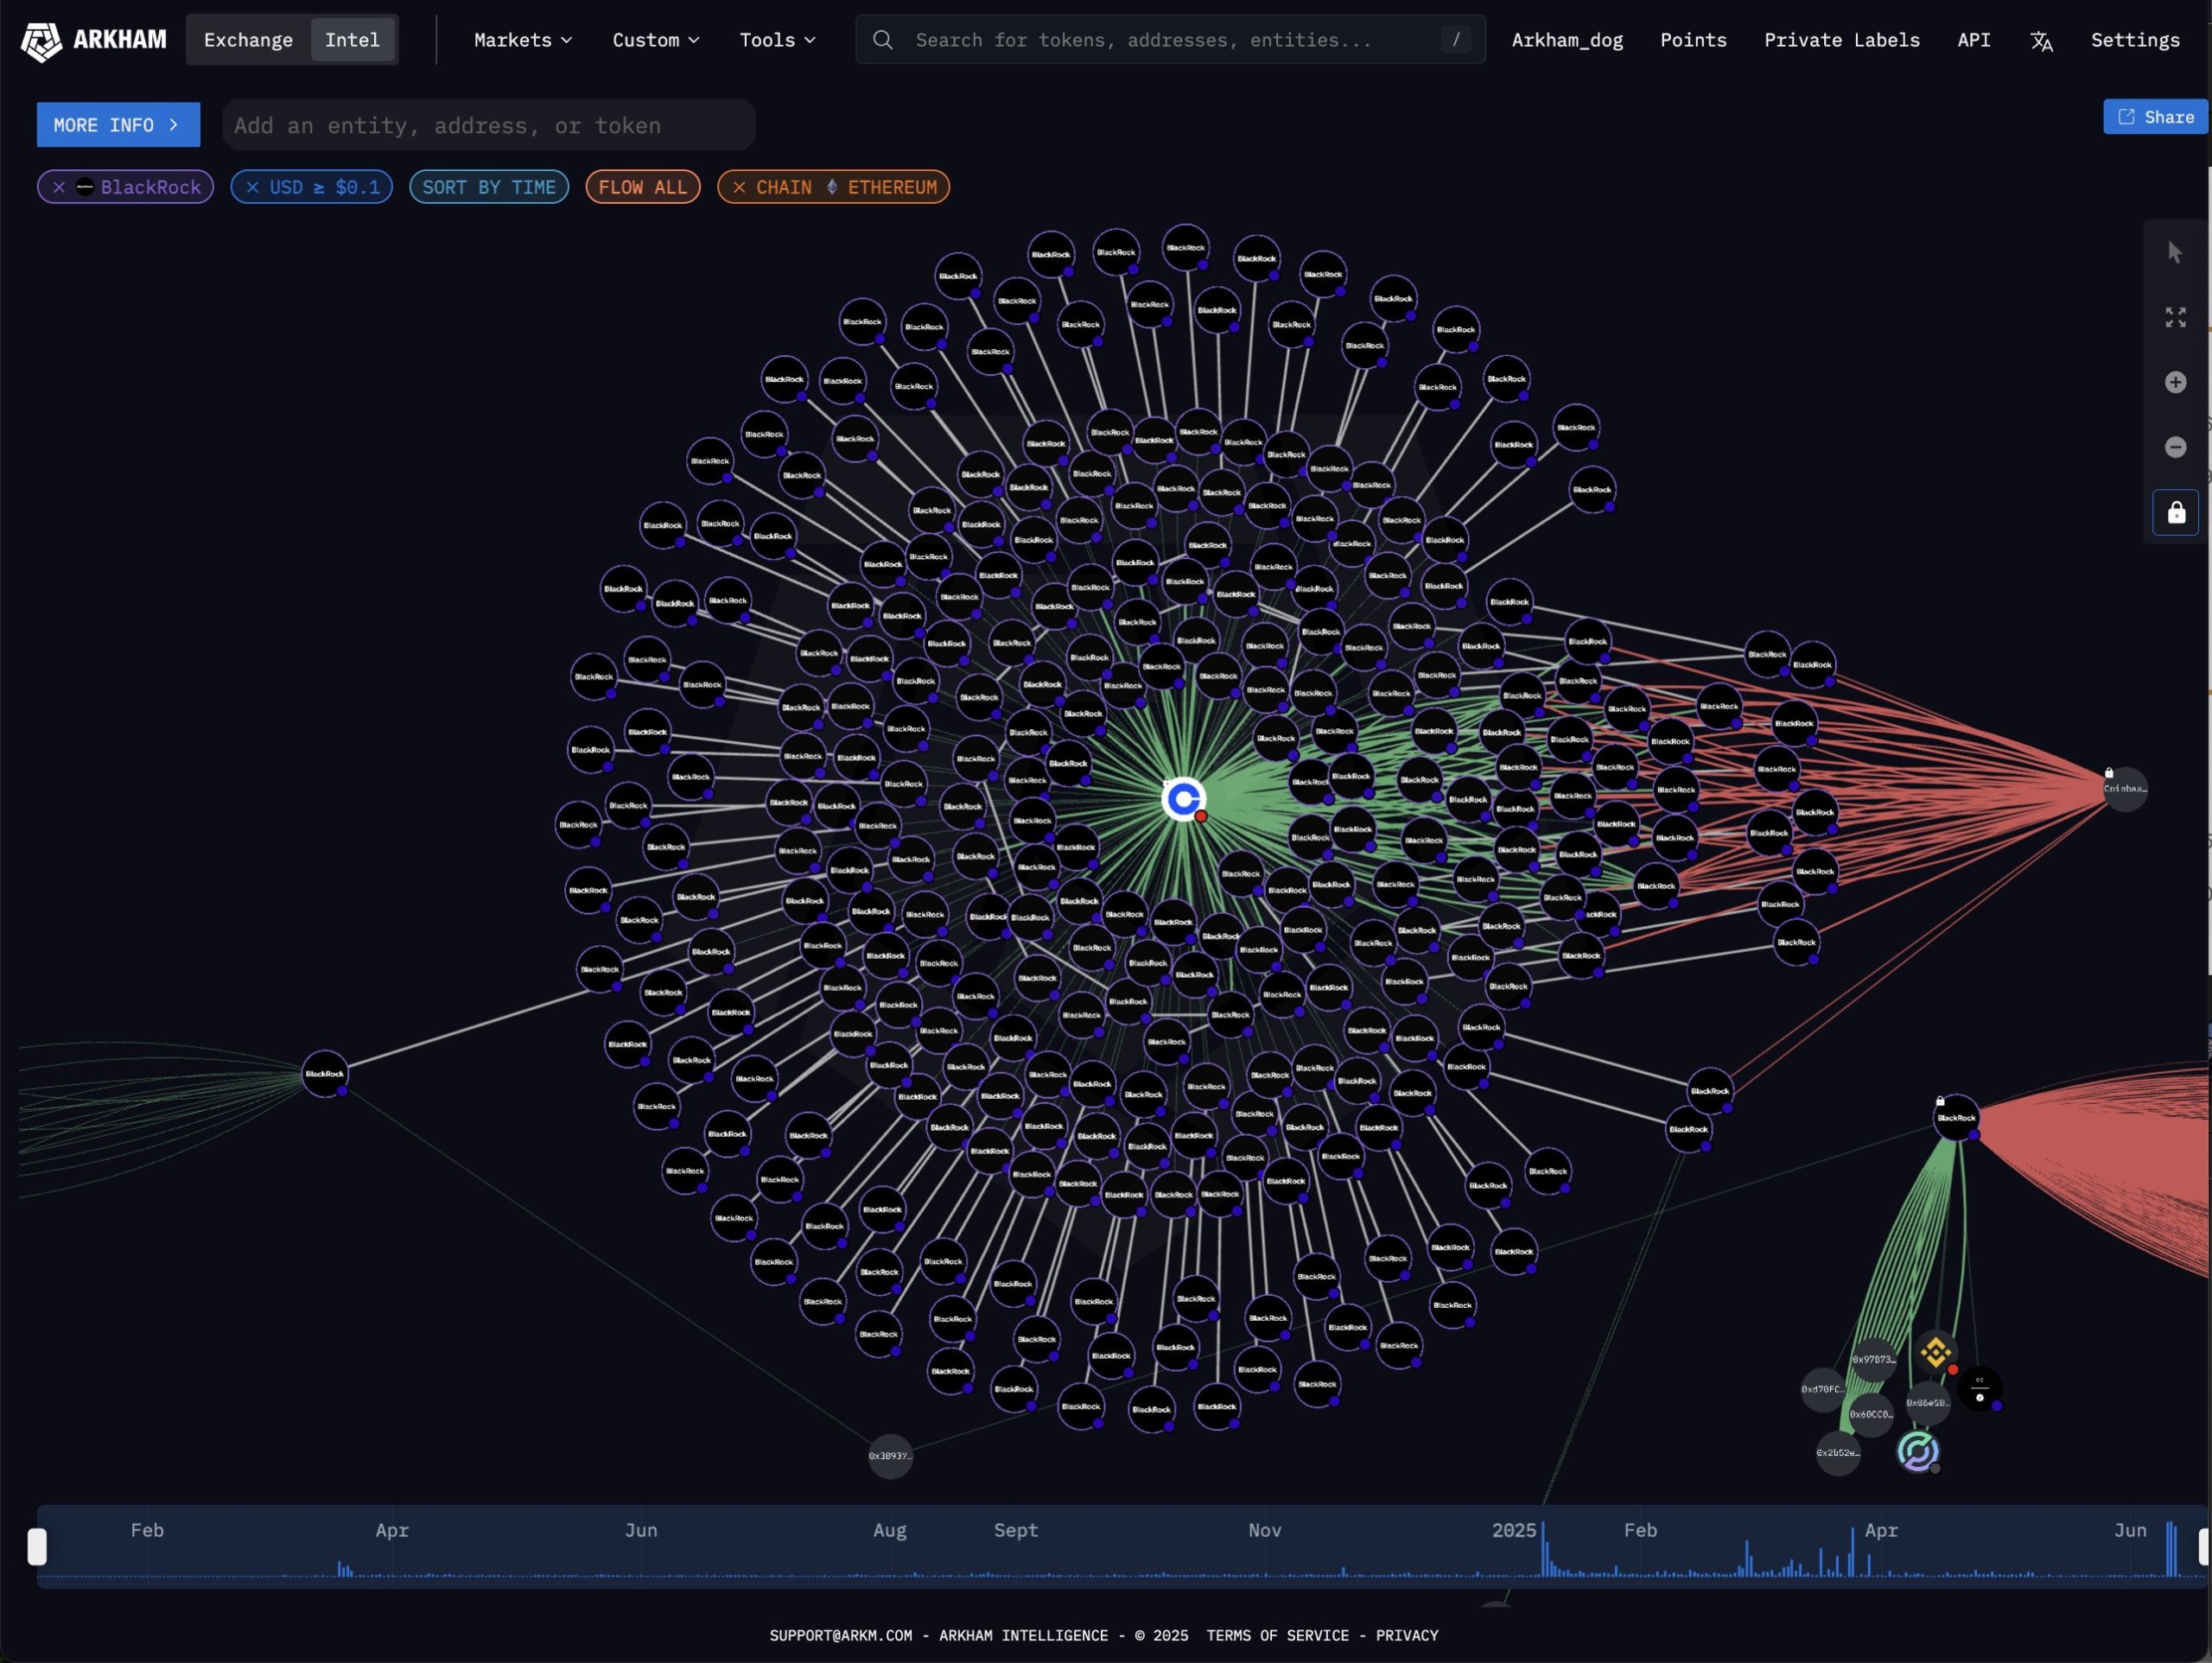This screenshot has height=1663, width=2212.
Task: Switch to Exchange mode
Action: tap(248, 40)
